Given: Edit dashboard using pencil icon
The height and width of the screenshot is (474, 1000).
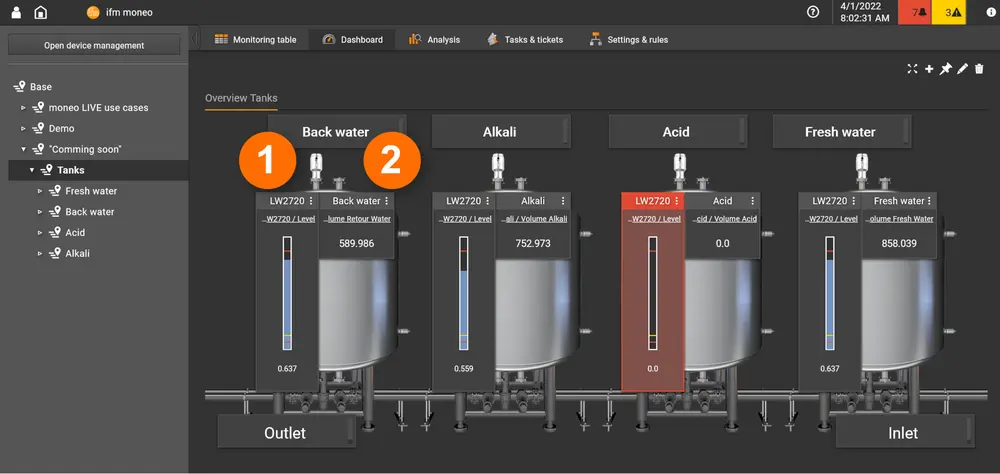Looking at the screenshot, I should point(962,69).
